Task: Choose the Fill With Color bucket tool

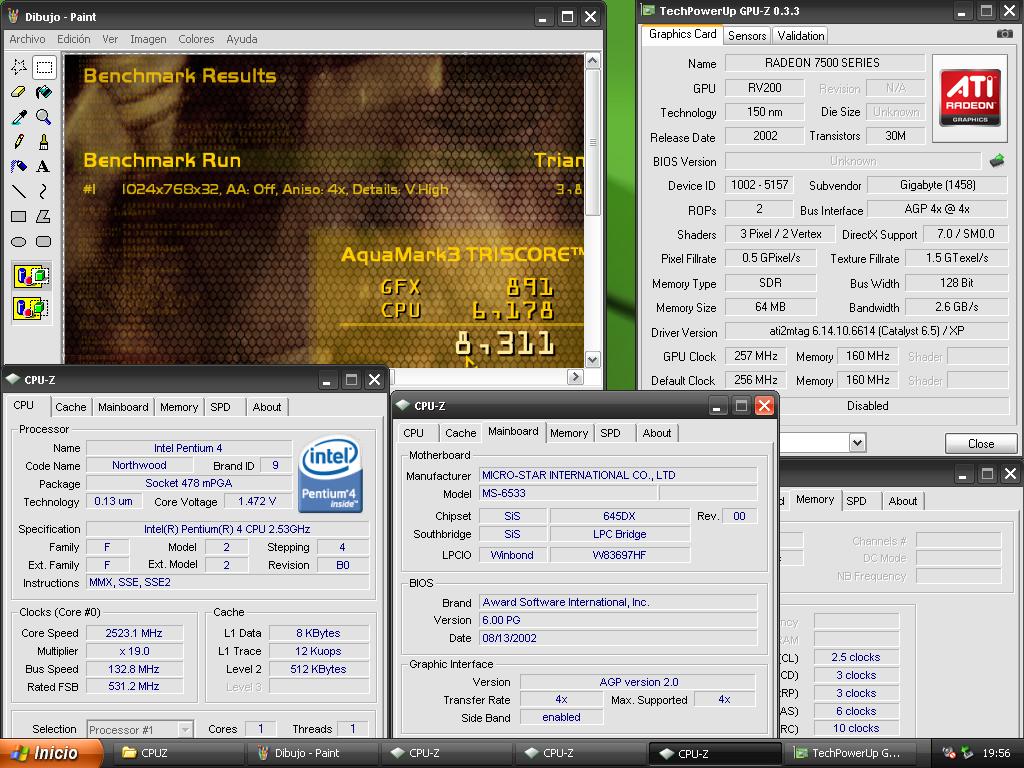Action: pos(44,92)
